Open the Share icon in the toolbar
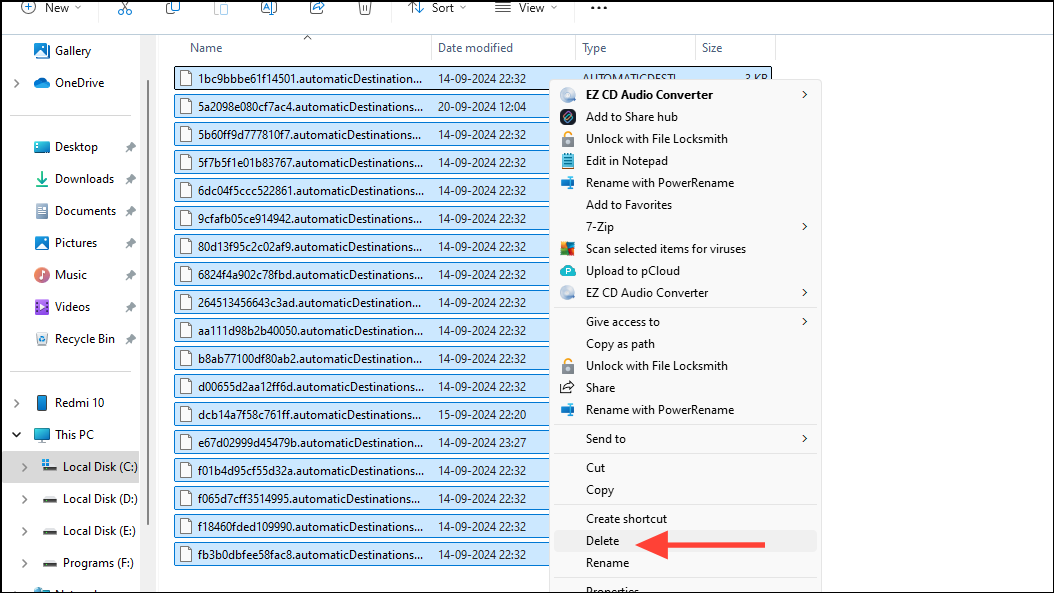 pyautogui.click(x=317, y=9)
